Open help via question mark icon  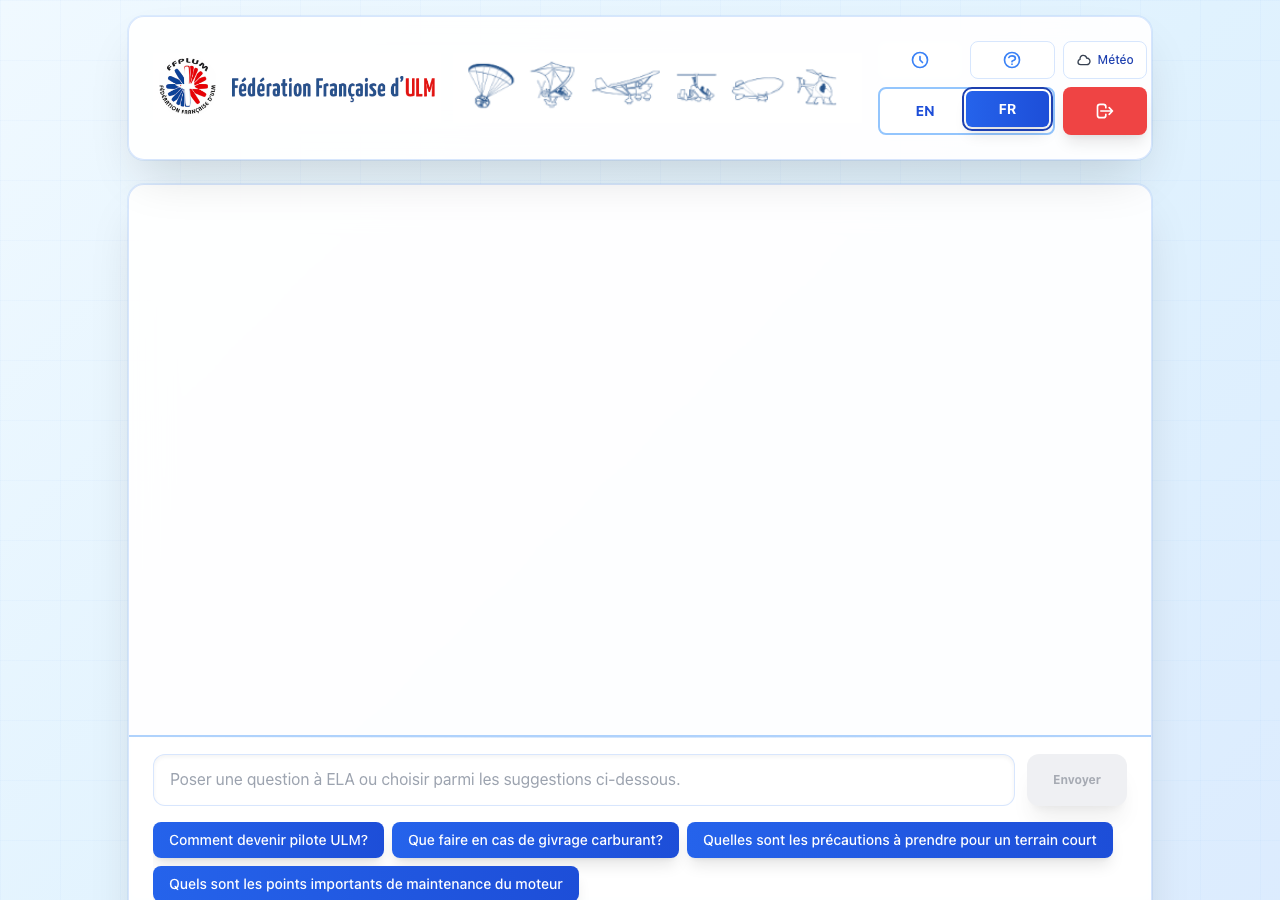(1012, 60)
